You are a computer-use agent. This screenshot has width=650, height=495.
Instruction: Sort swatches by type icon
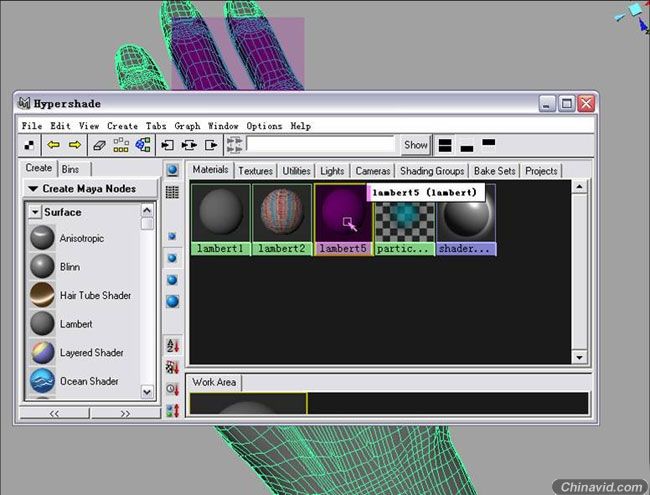click(x=172, y=367)
